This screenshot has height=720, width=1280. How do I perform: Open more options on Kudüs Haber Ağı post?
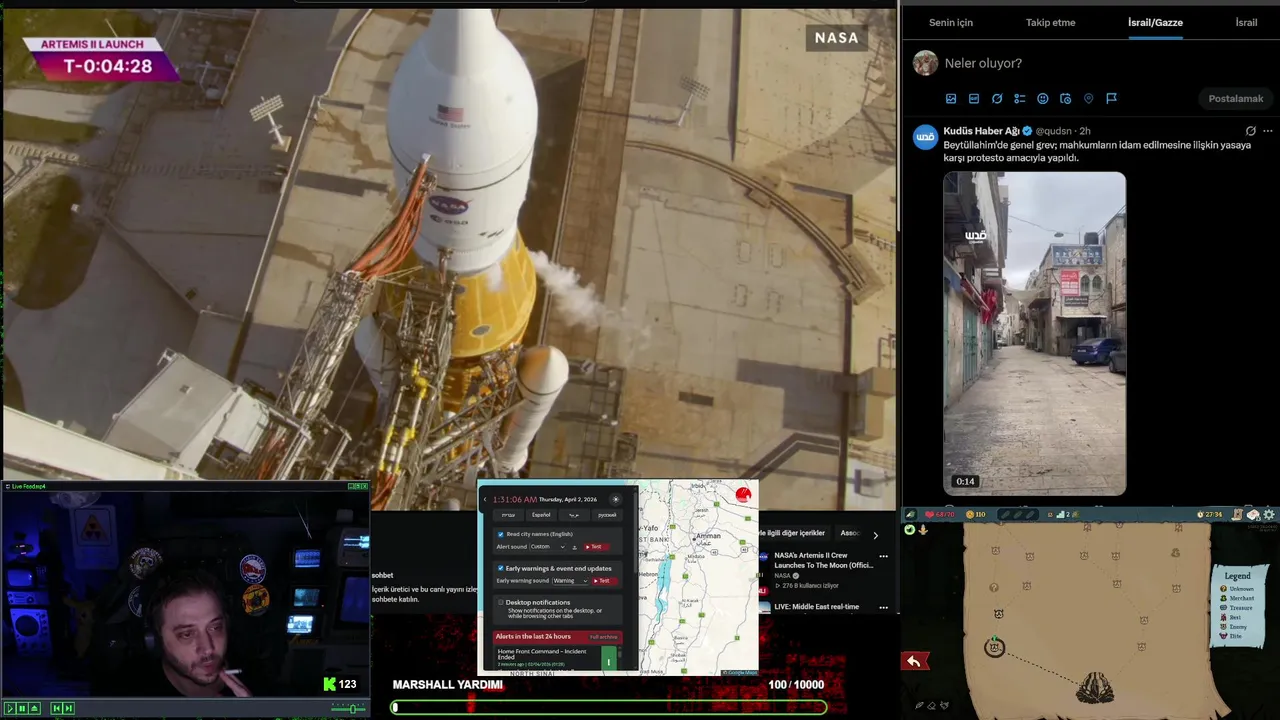pos(1268,131)
